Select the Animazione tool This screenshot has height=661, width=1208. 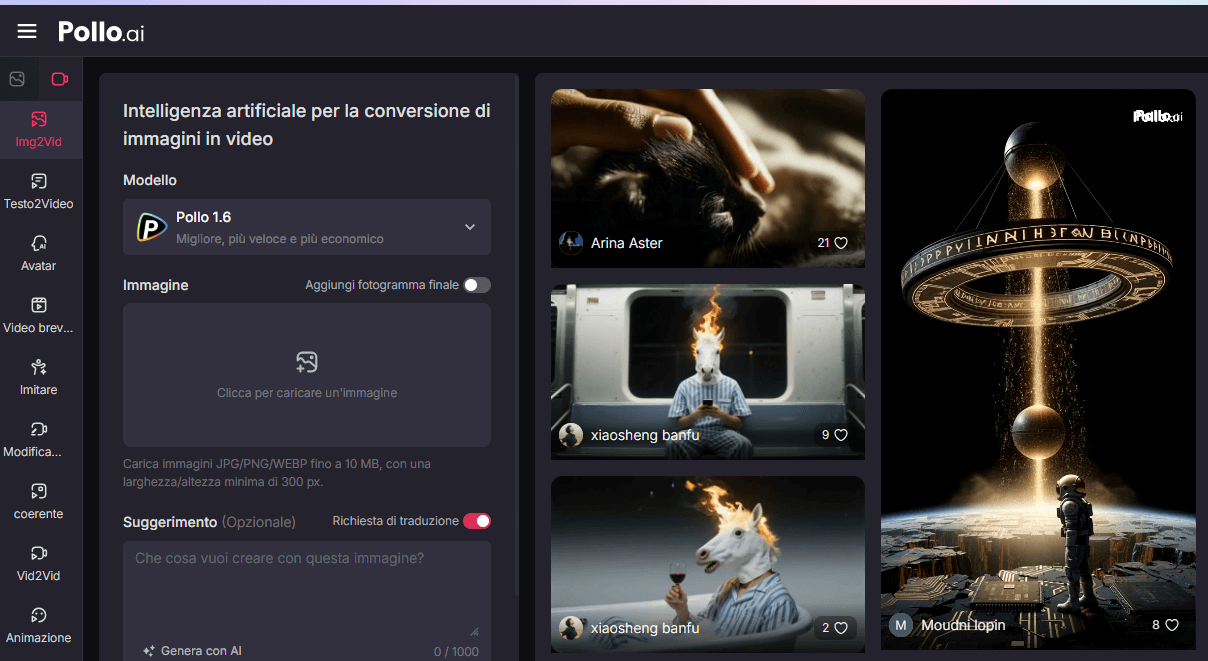[40, 626]
